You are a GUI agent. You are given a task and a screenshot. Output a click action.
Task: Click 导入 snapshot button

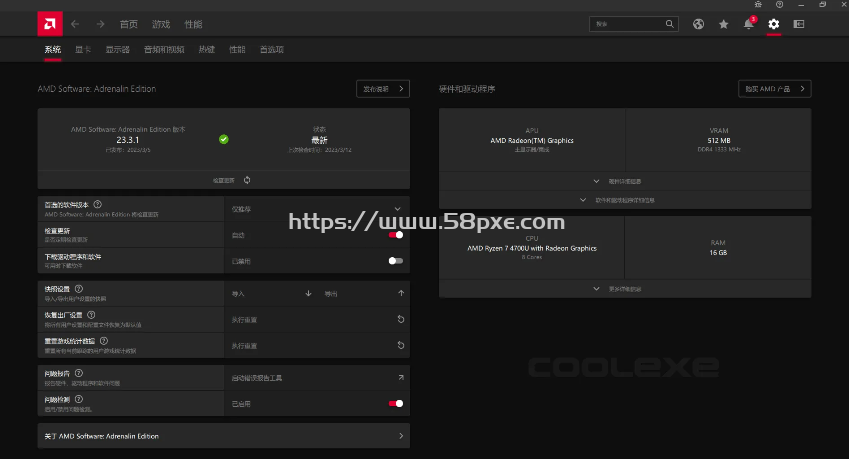tap(238, 294)
